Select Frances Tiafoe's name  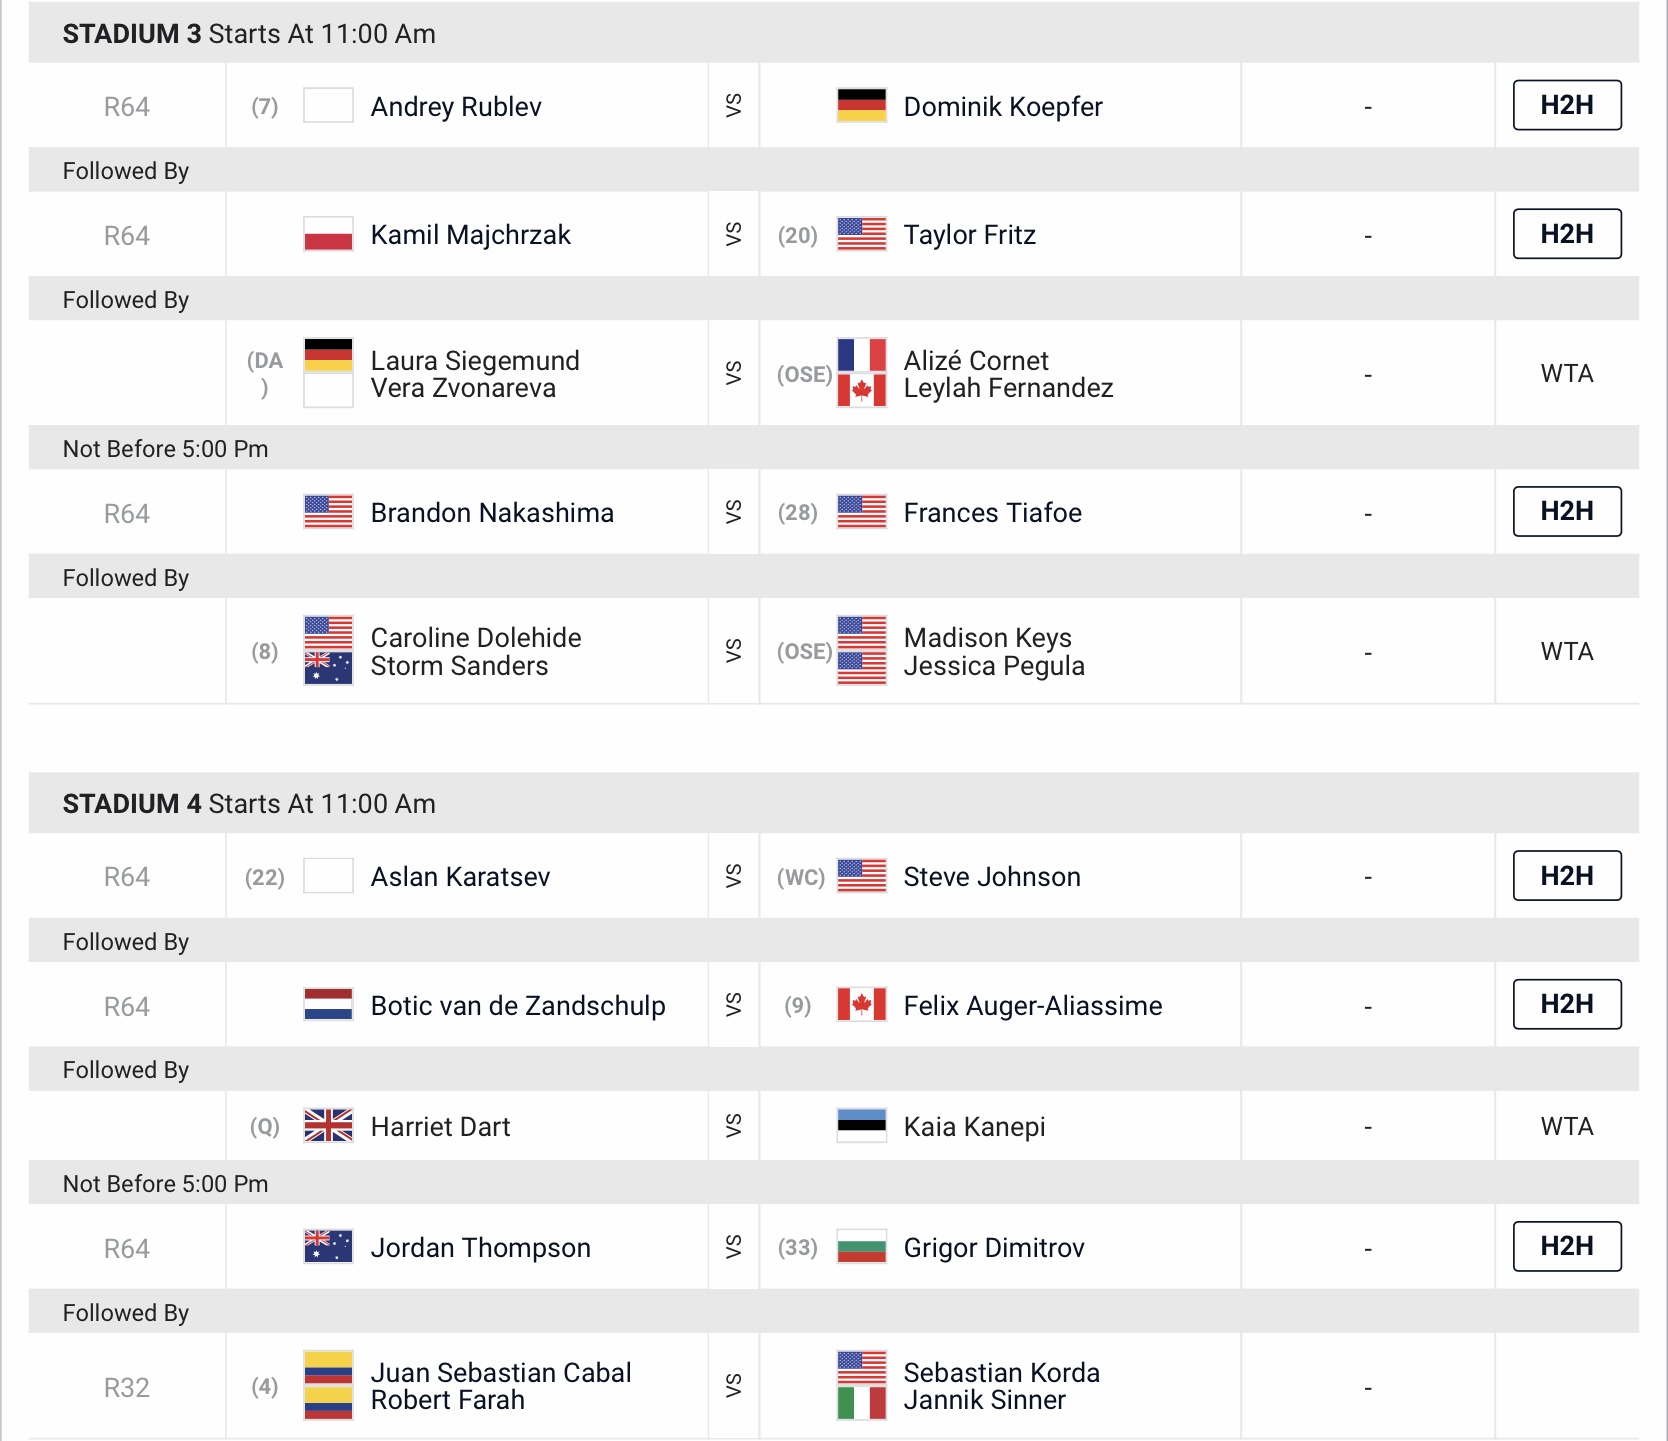[x=993, y=513]
